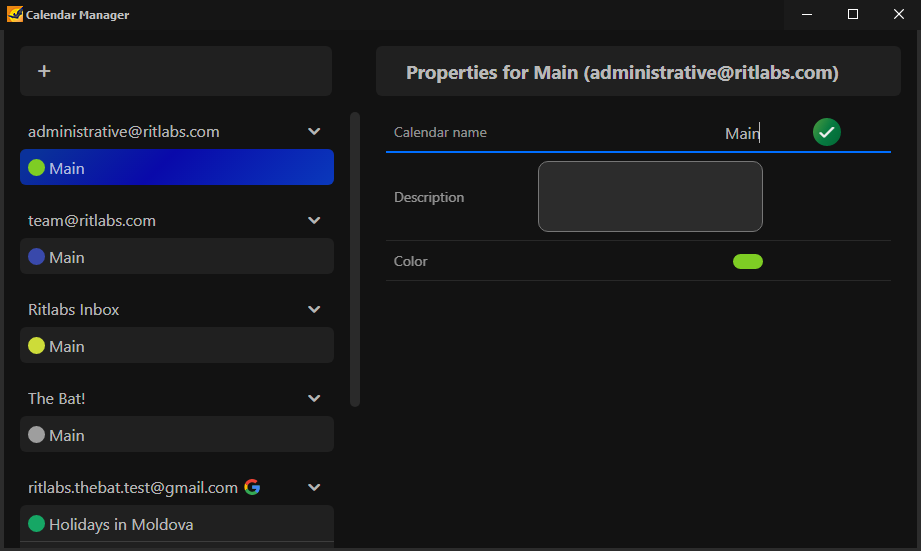Collapse the team@ritlabs.com account chevron

tap(314, 220)
